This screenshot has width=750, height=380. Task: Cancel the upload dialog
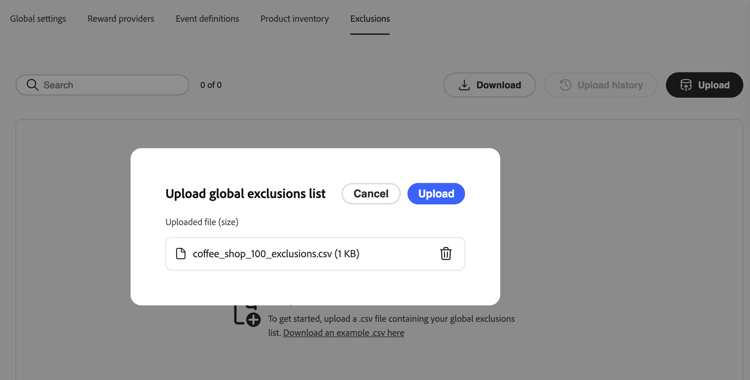point(371,193)
